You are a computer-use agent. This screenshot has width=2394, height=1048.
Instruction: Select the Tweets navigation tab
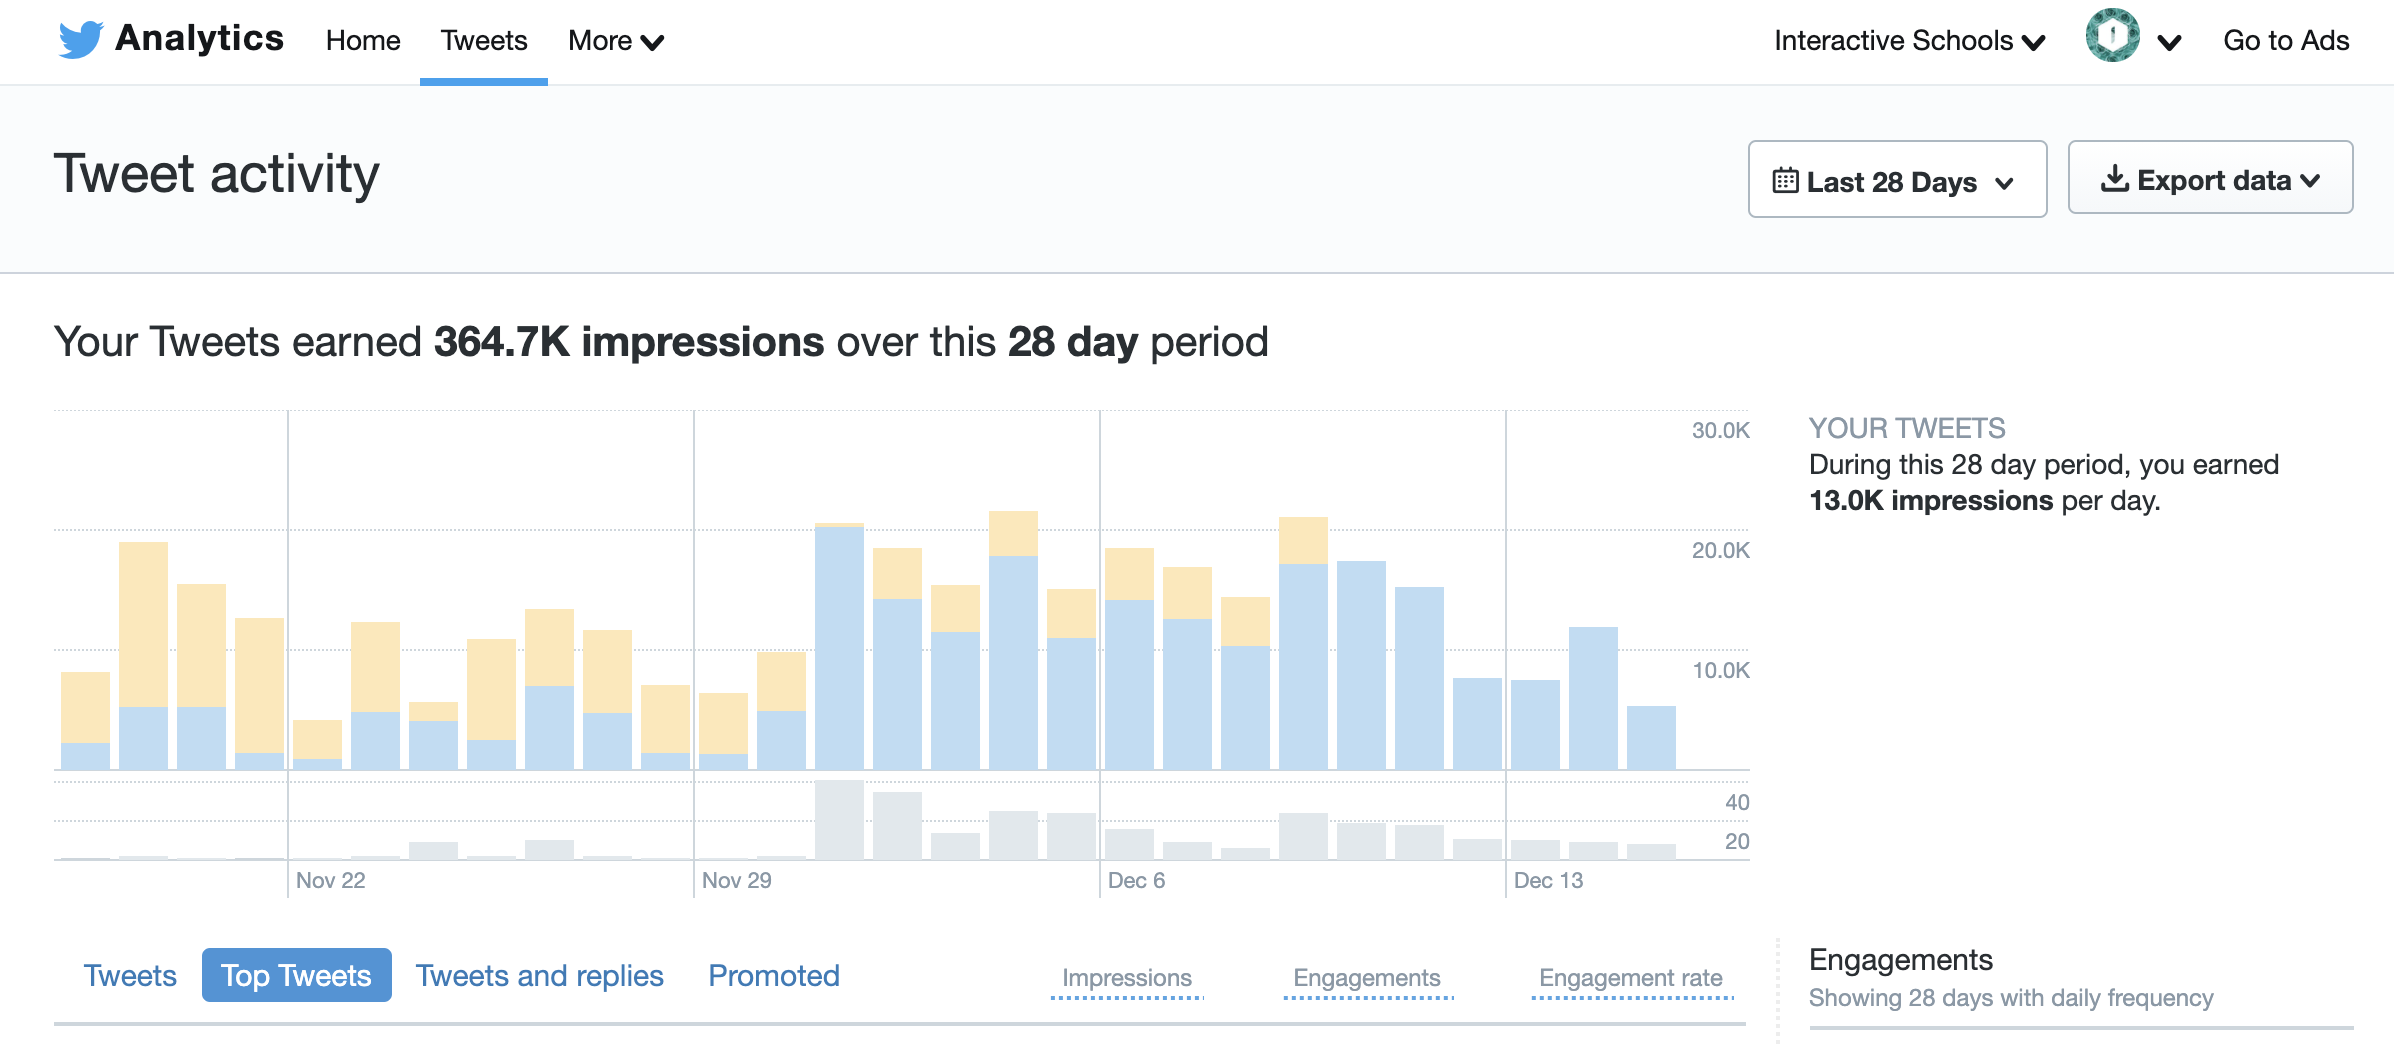click(x=484, y=41)
